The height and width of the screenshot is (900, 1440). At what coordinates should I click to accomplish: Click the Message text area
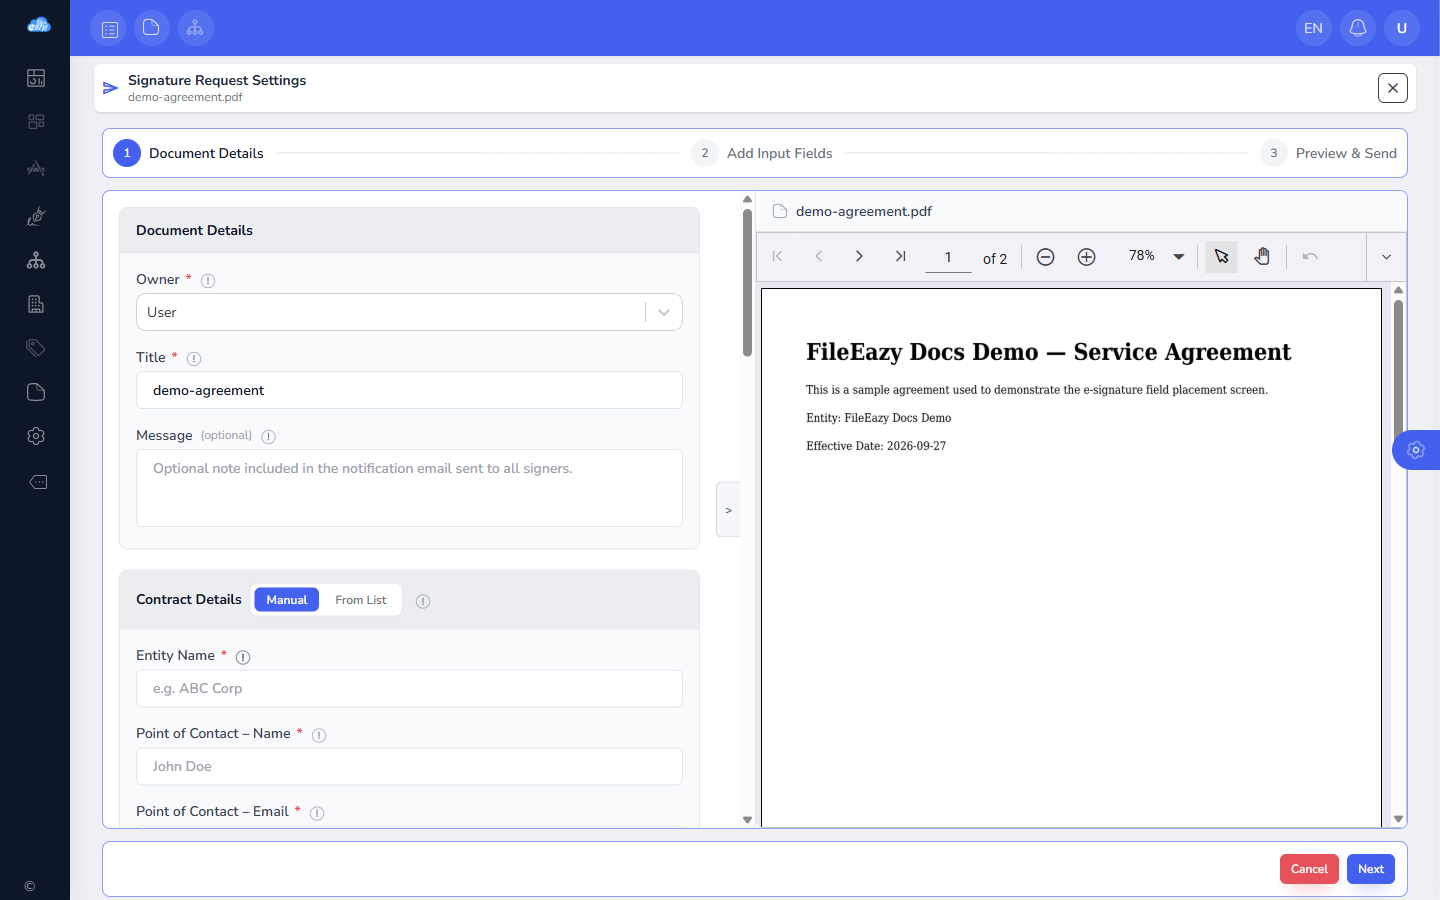pyautogui.click(x=409, y=488)
